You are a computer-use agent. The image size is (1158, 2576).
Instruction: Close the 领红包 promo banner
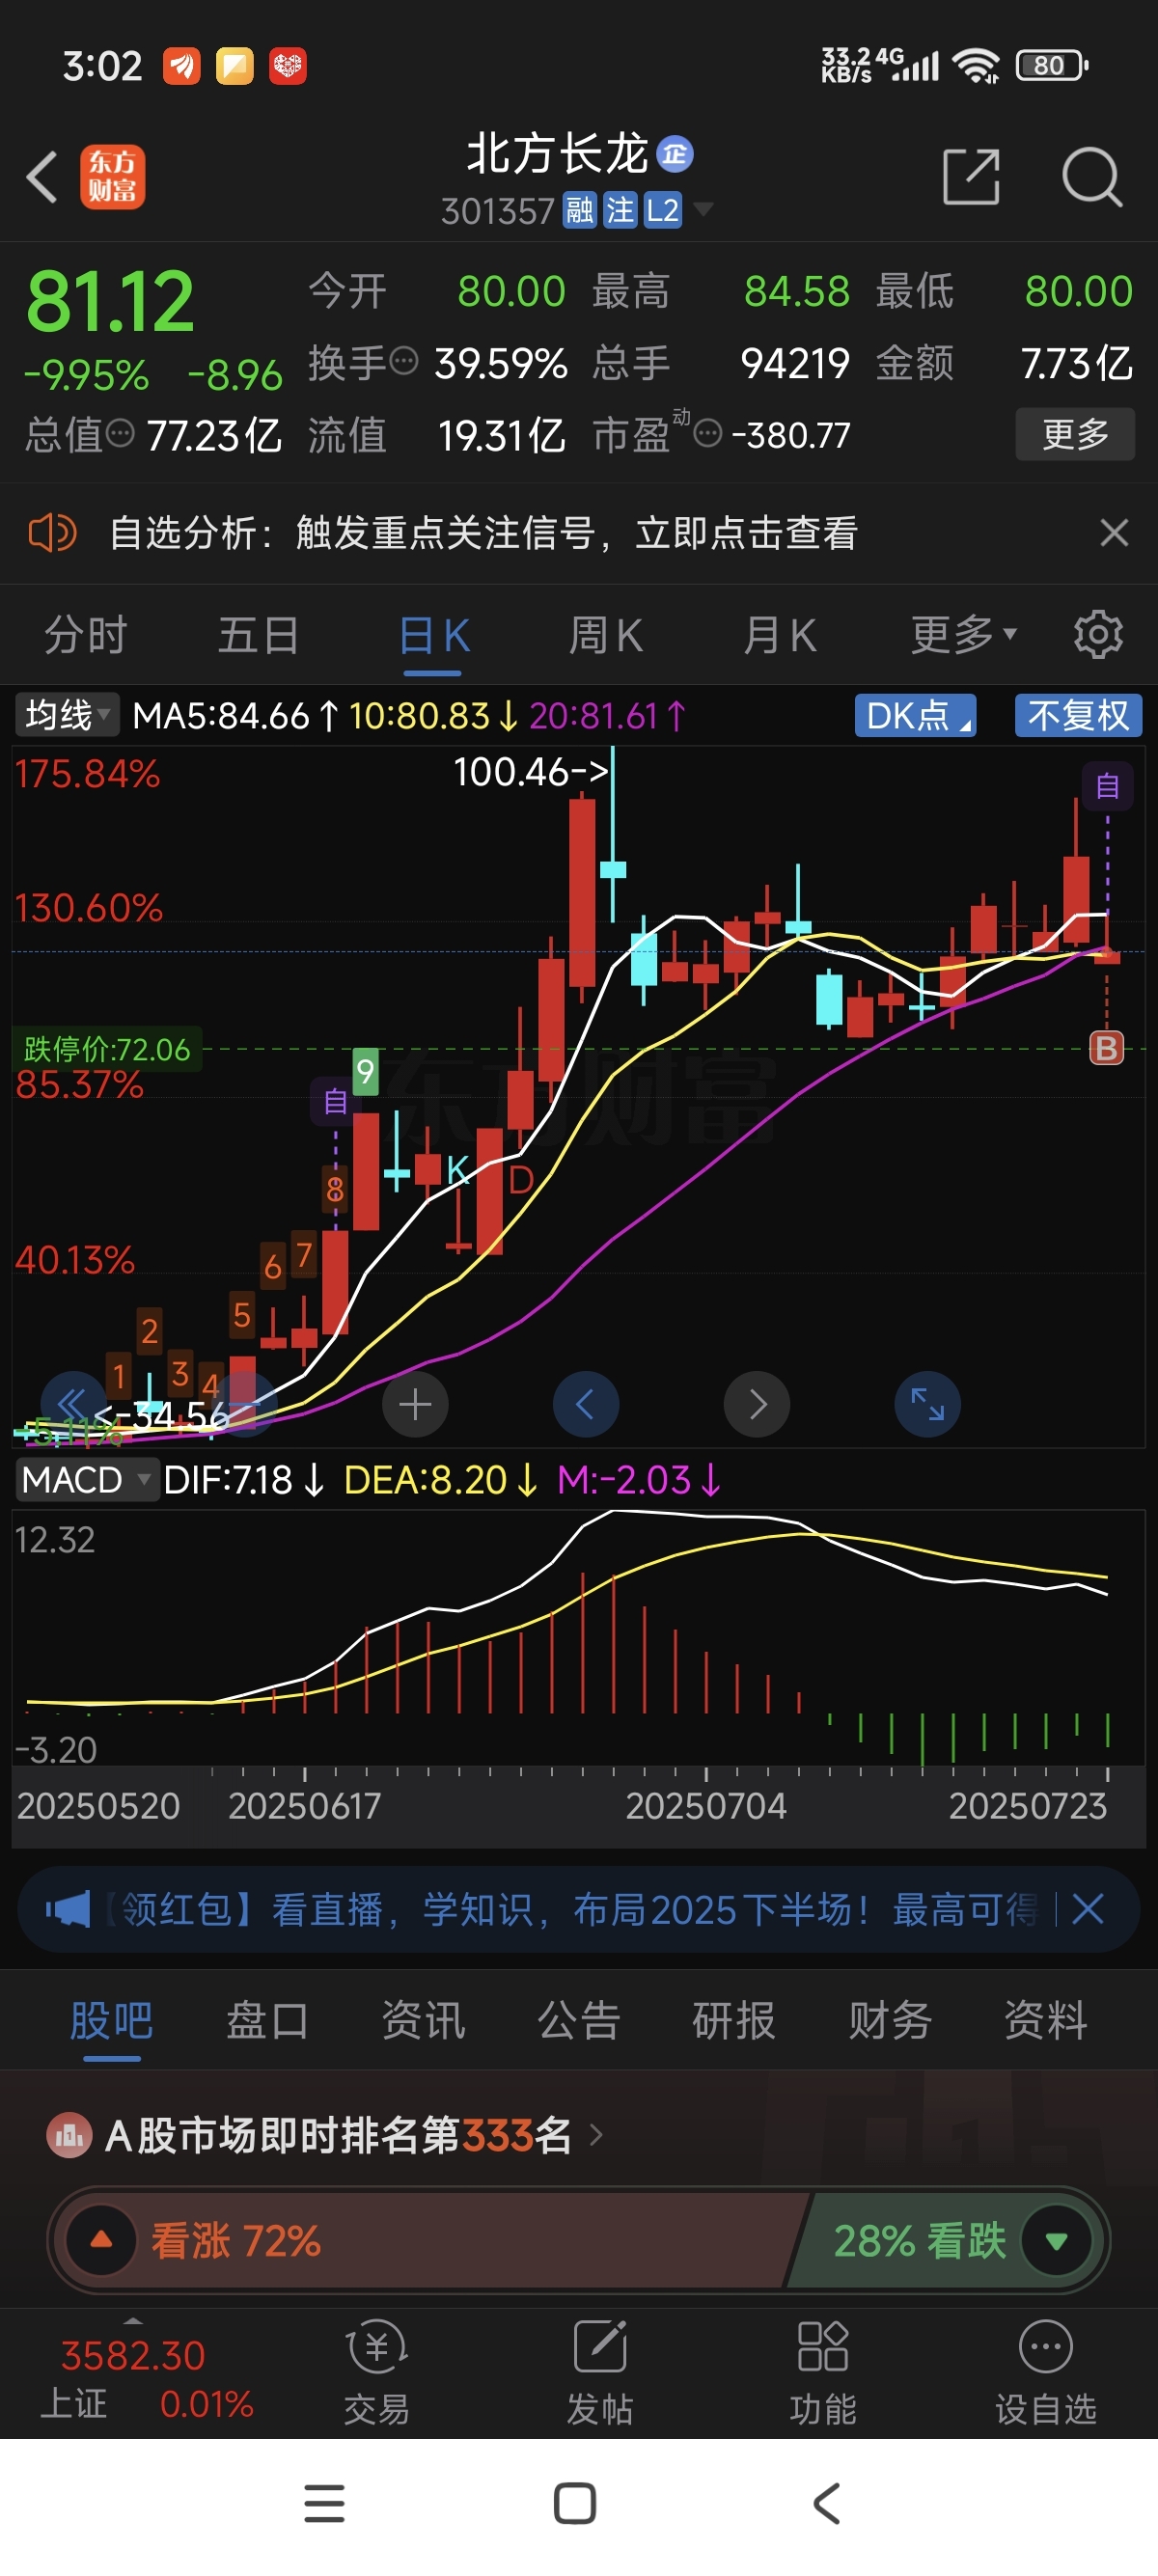click(1088, 1909)
